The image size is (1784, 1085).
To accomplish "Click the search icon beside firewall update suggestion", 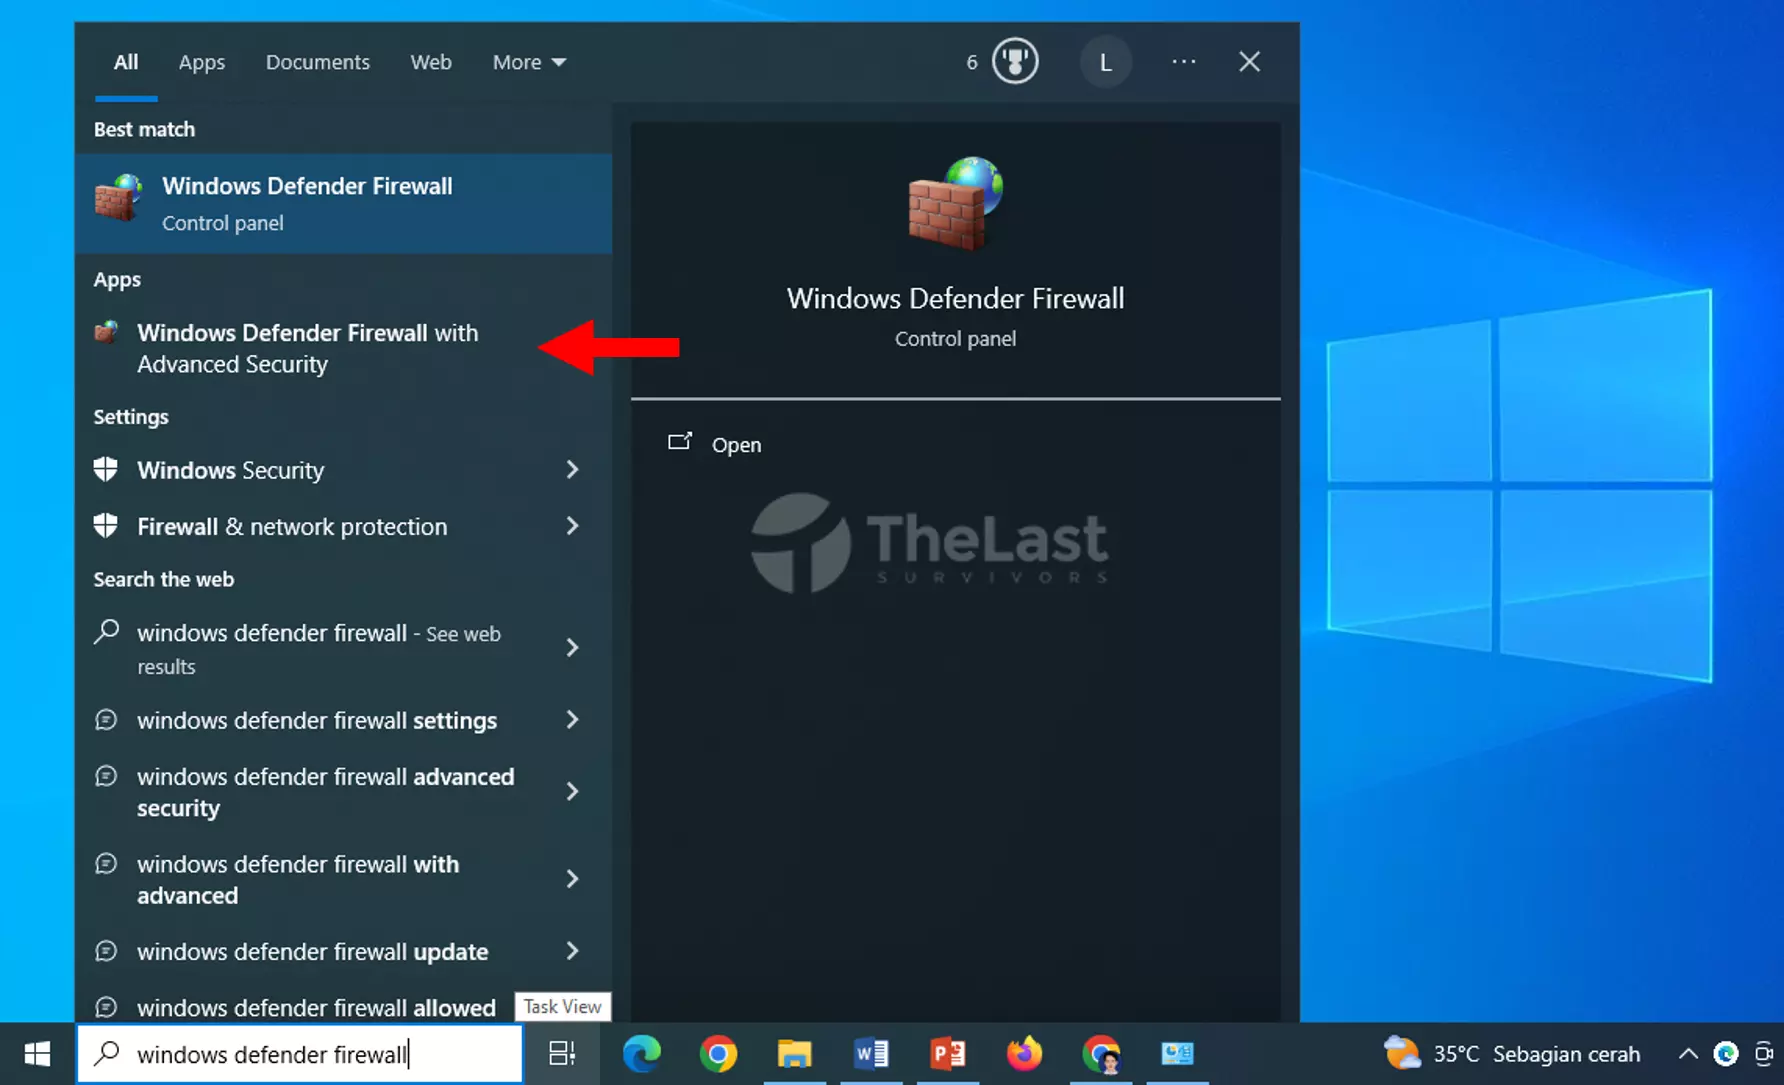I will 106,951.
